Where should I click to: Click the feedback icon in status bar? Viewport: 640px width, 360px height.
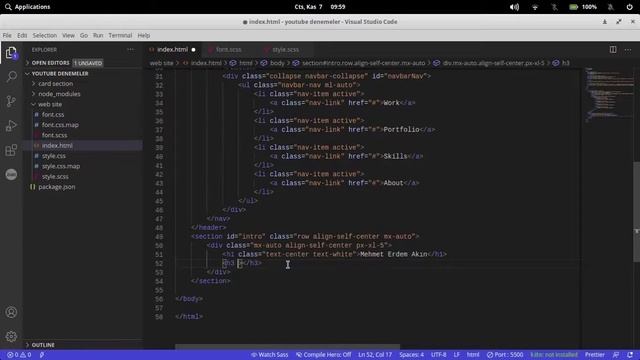point(616,355)
